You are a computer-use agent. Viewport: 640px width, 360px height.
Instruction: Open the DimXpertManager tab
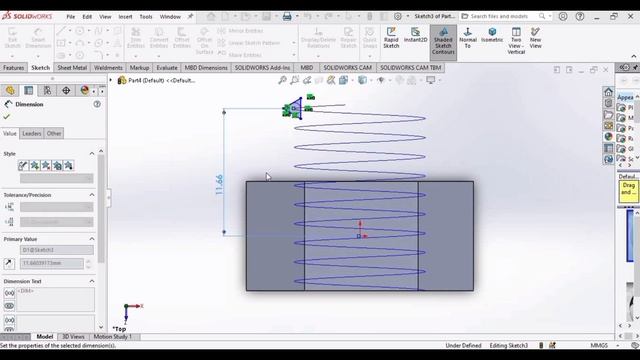pos(66,90)
